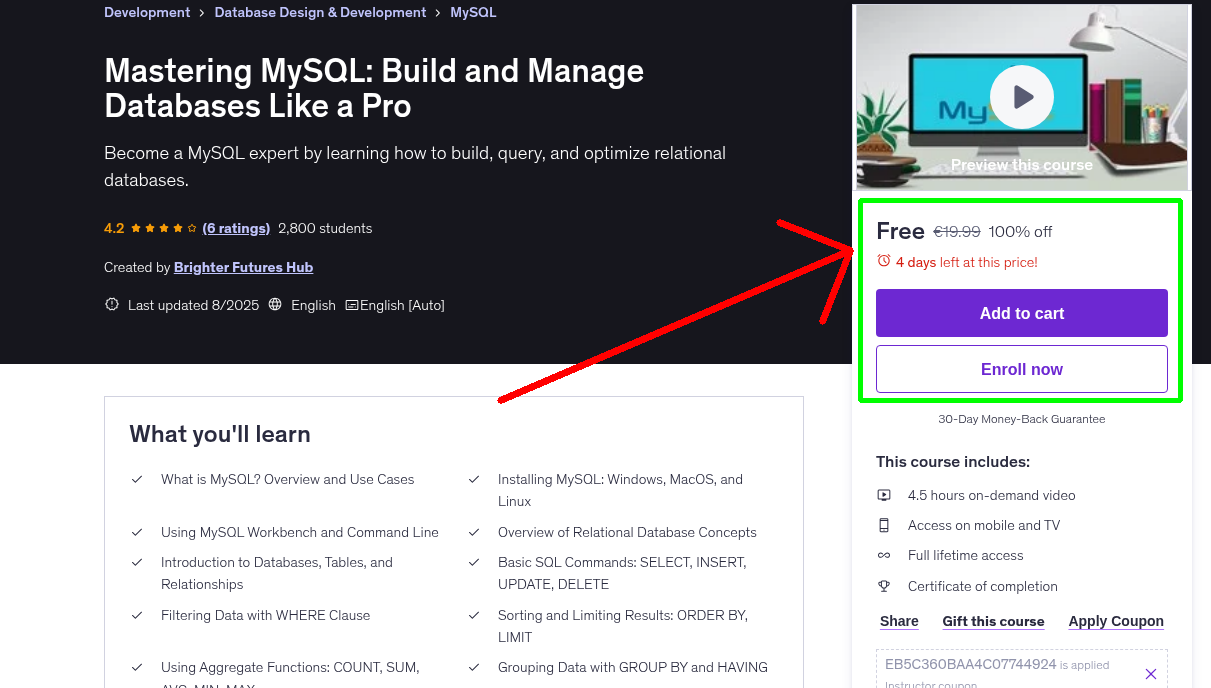Click the mobile and TV access icon
The width and height of the screenshot is (1211, 688).
tap(884, 524)
